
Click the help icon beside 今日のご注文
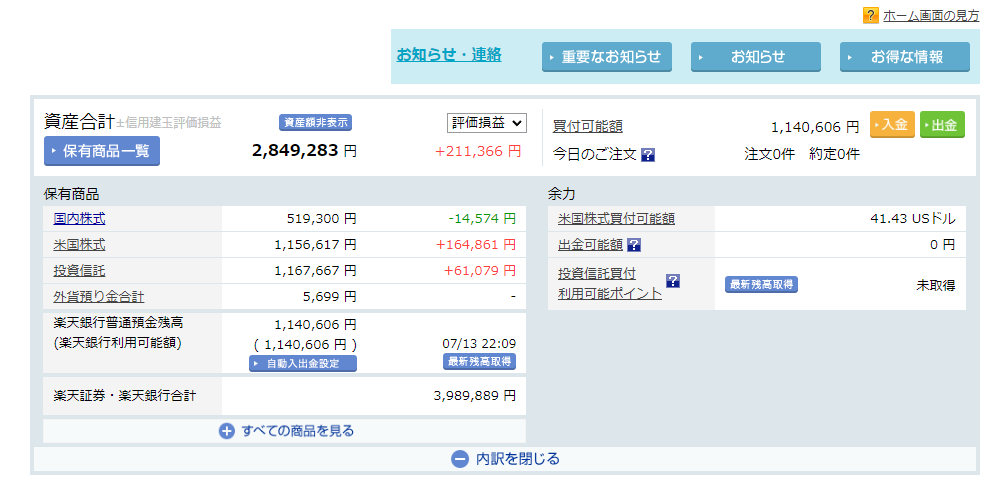coord(648,155)
